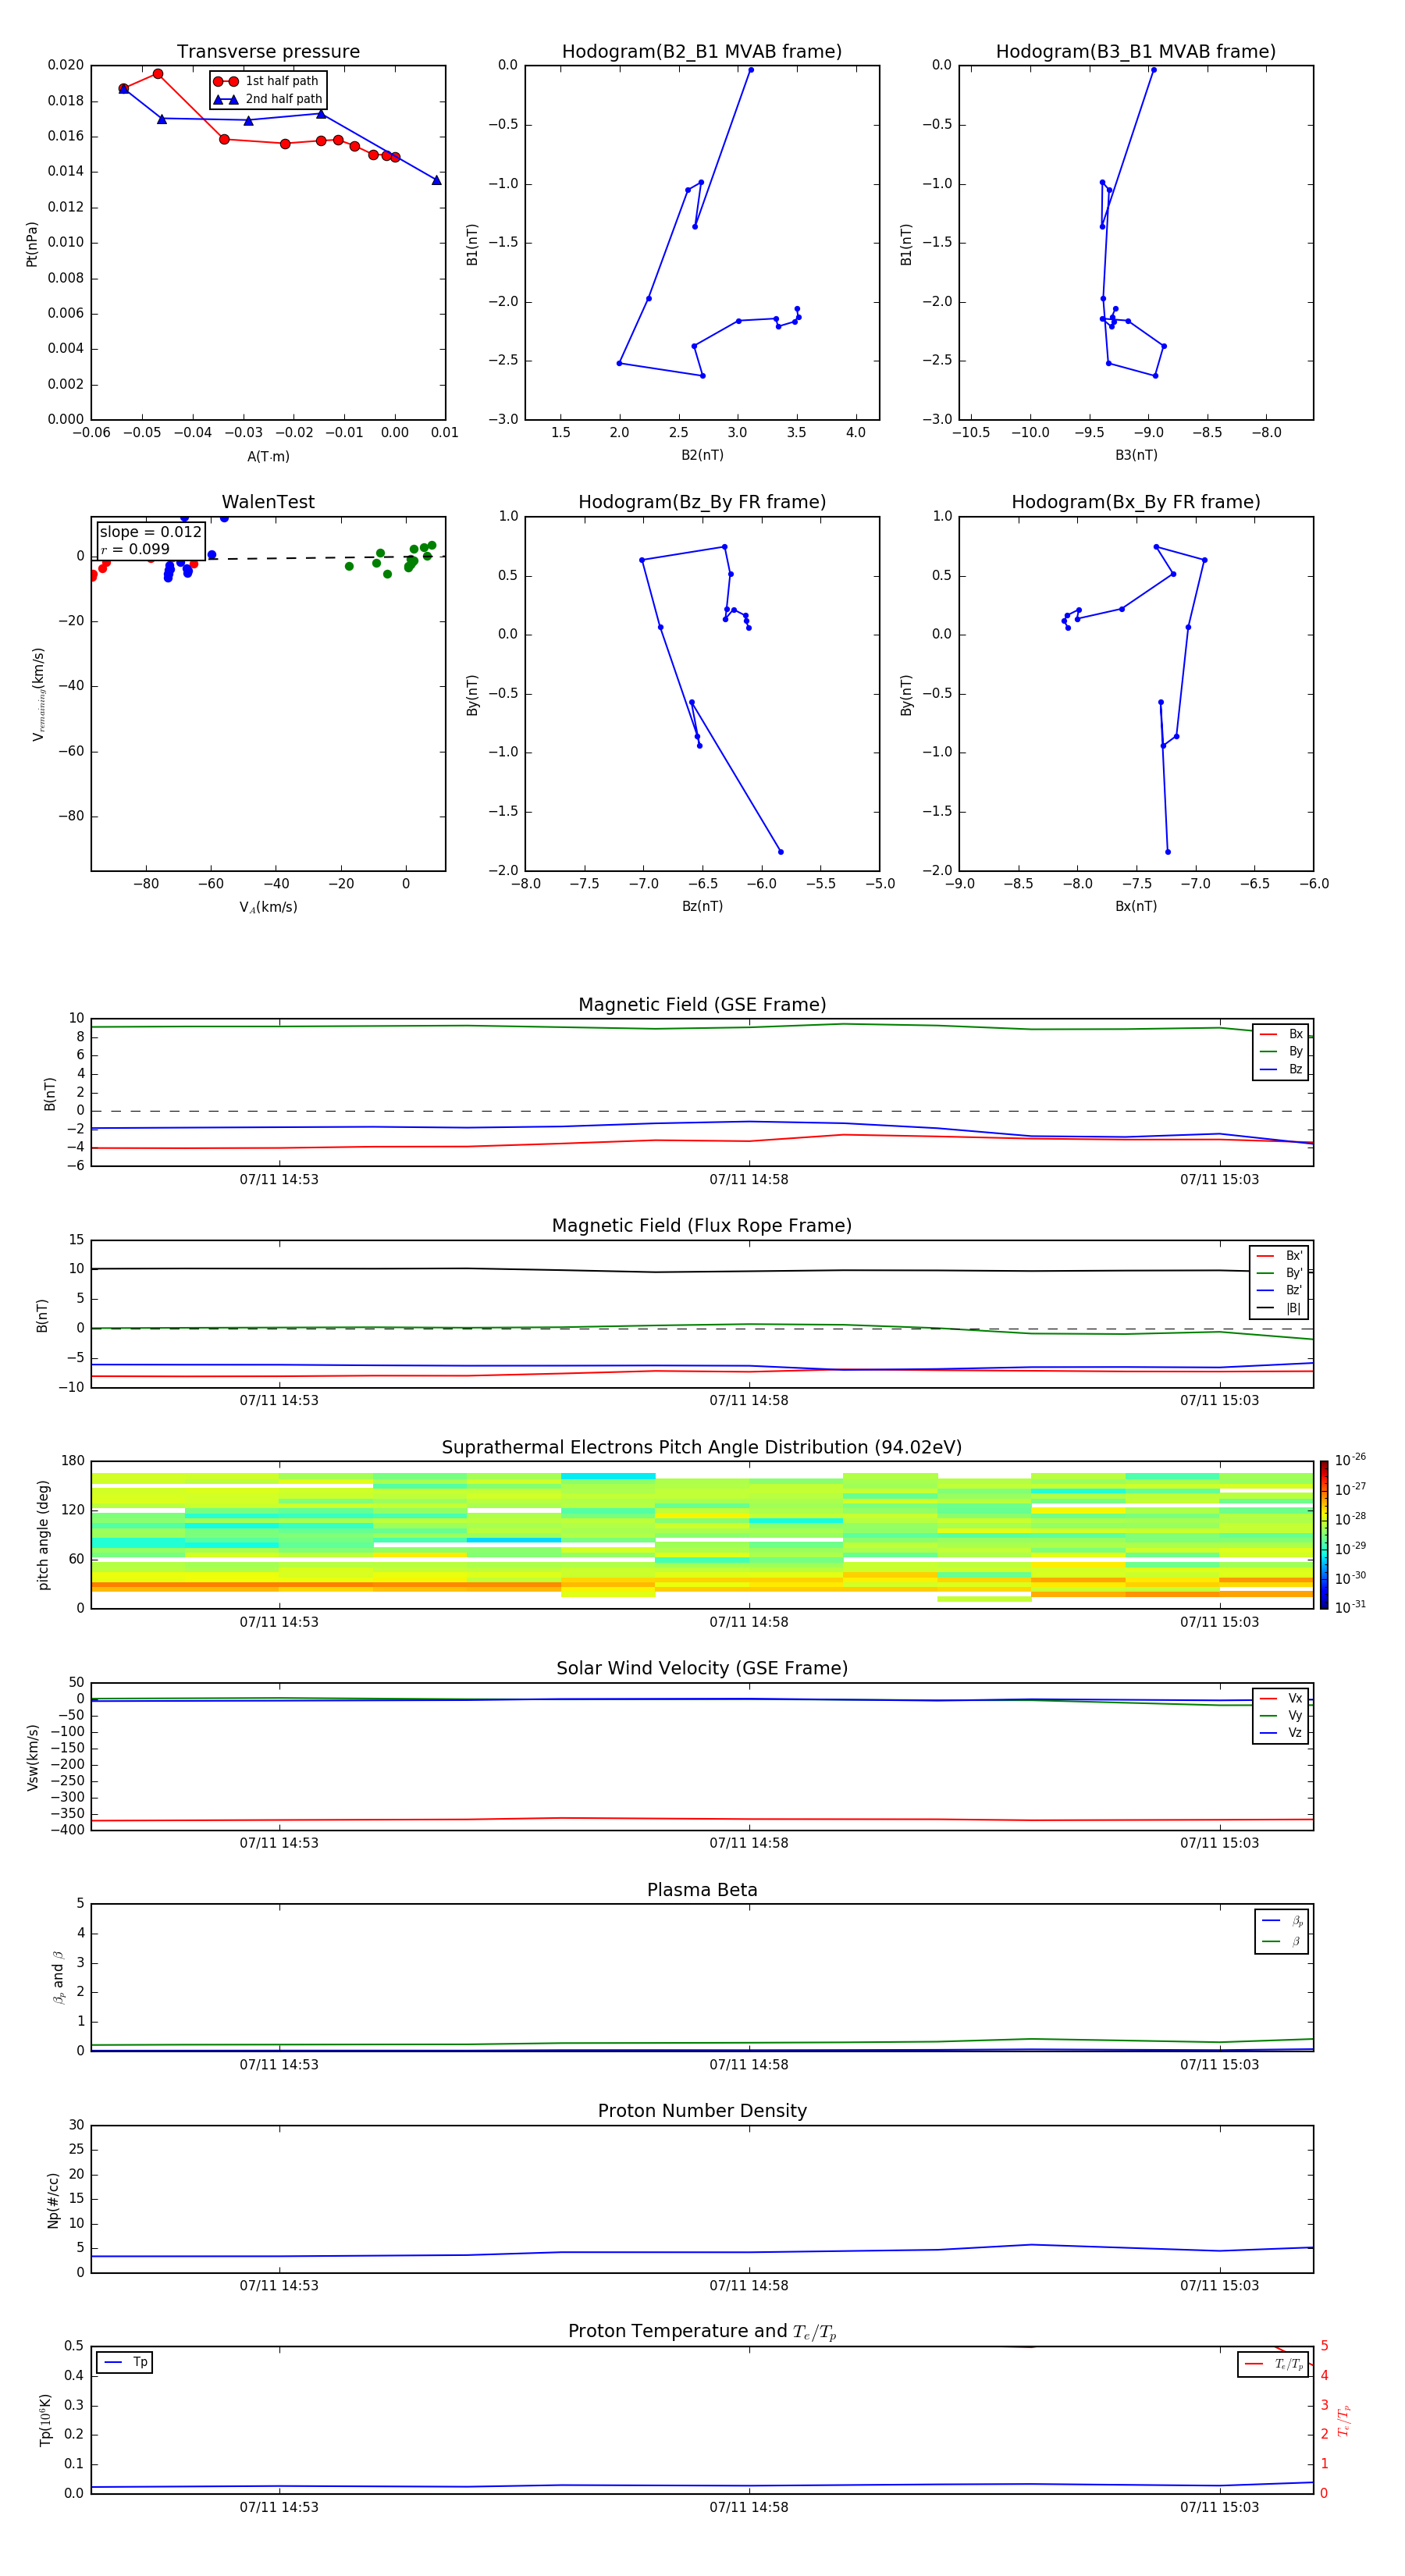Select "|B|" in the Flux Rope legend
Image resolution: width=1405 pixels, height=2576 pixels.
[x=1280, y=1308]
